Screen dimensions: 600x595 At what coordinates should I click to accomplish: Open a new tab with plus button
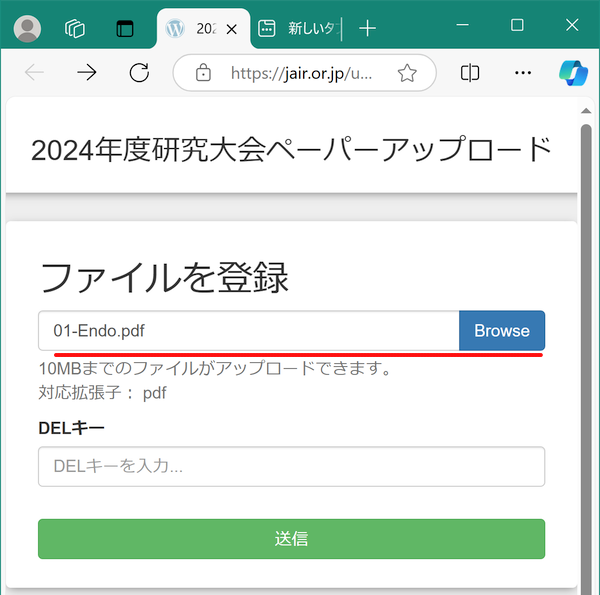(x=367, y=29)
